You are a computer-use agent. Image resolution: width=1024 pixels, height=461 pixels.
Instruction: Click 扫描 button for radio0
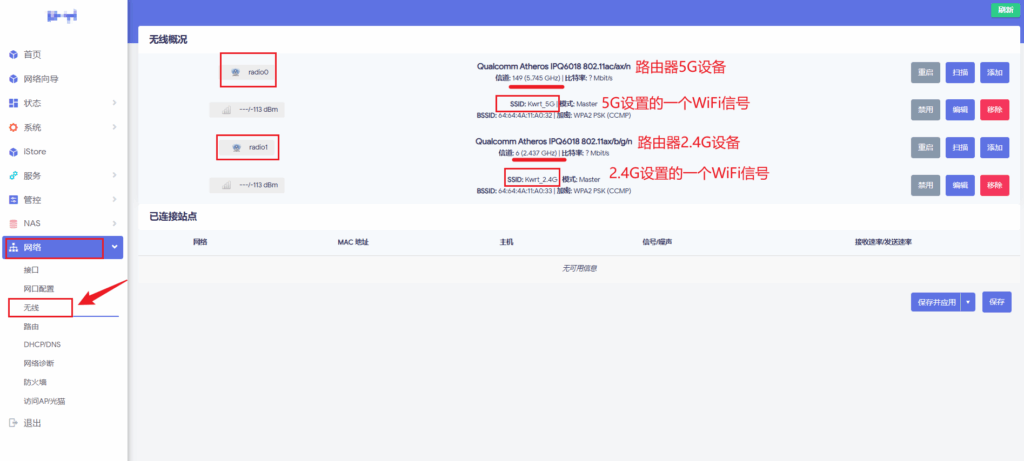point(959,72)
